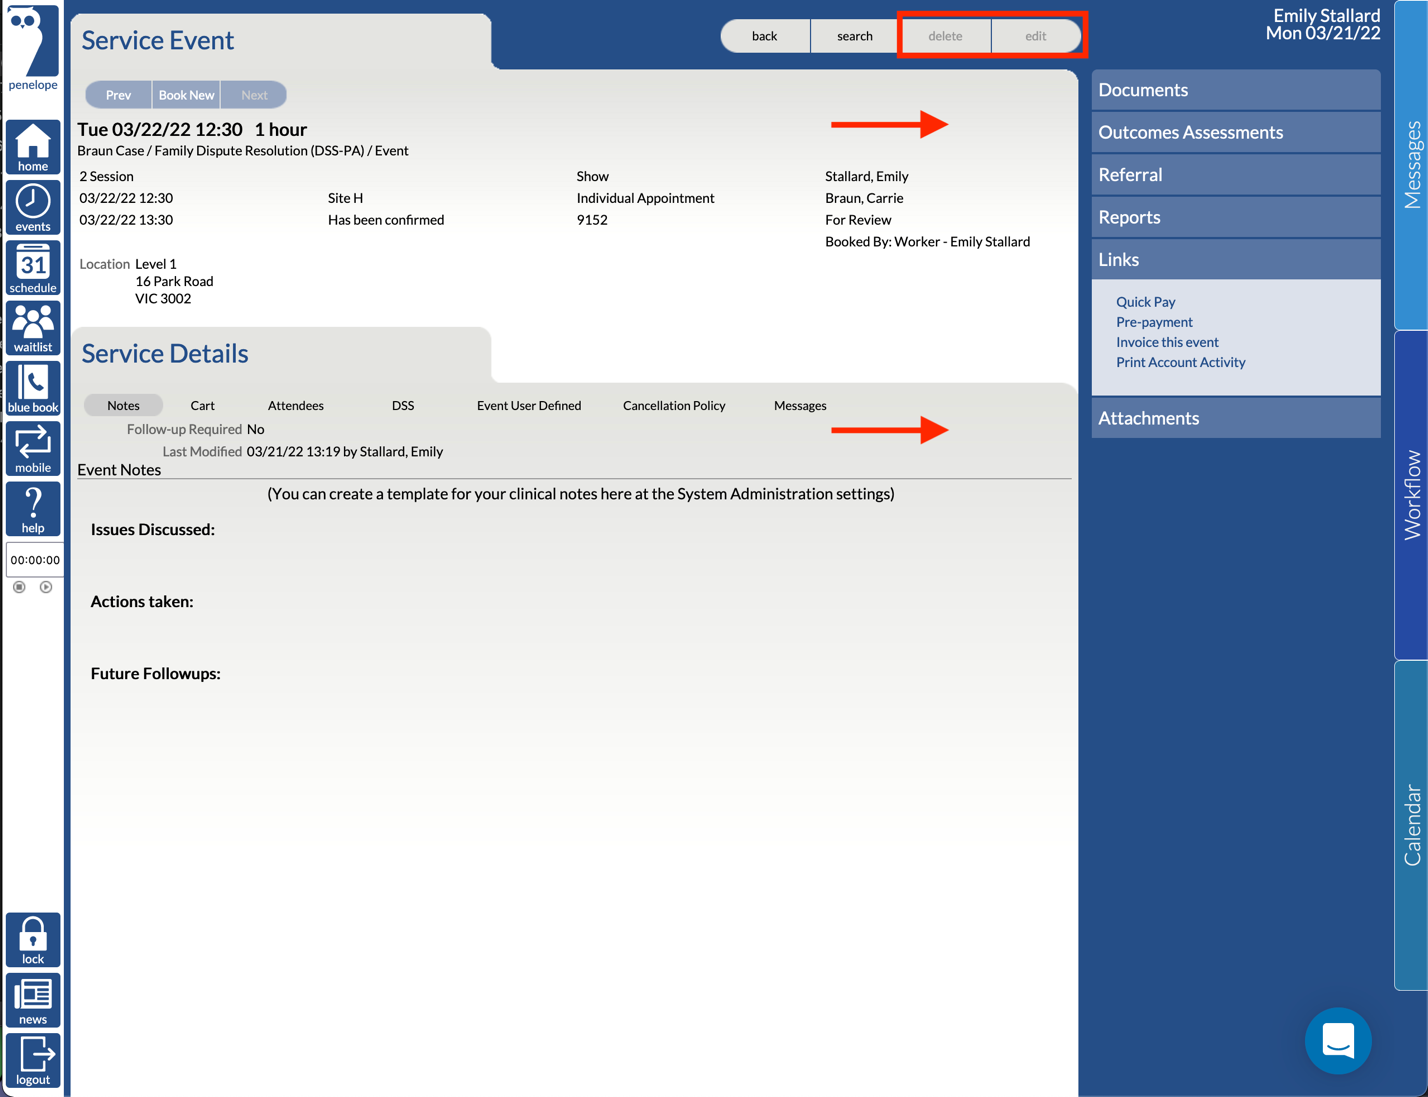The image size is (1428, 1097).
Task: Start the timer with the play button
Action: click(x=46, y=587)
